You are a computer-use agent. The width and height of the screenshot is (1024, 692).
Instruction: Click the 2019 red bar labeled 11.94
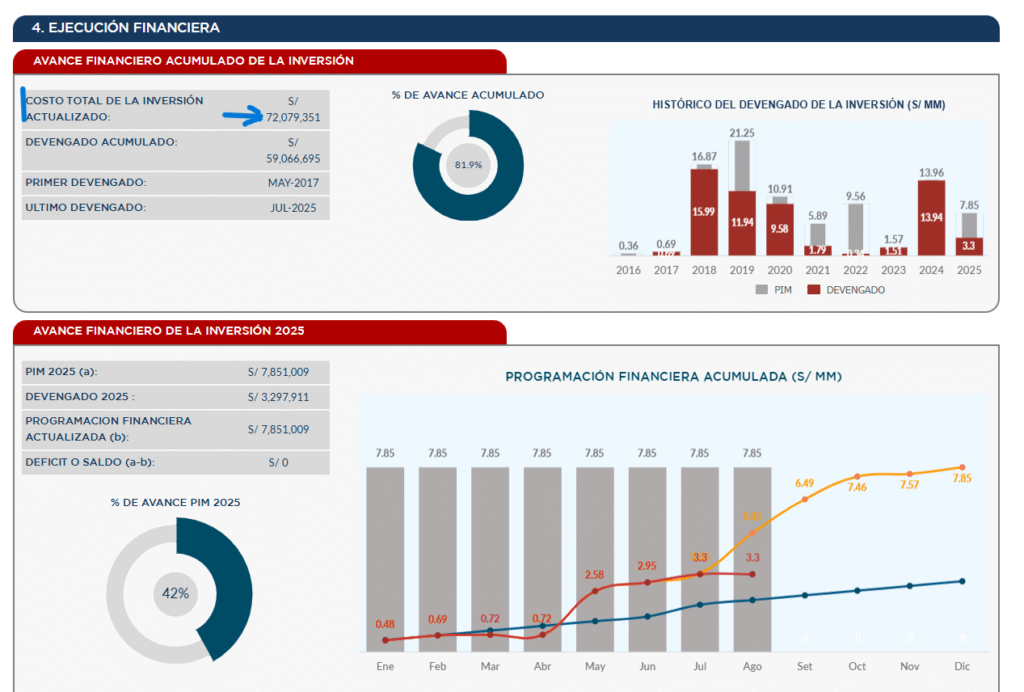(741, 223)
